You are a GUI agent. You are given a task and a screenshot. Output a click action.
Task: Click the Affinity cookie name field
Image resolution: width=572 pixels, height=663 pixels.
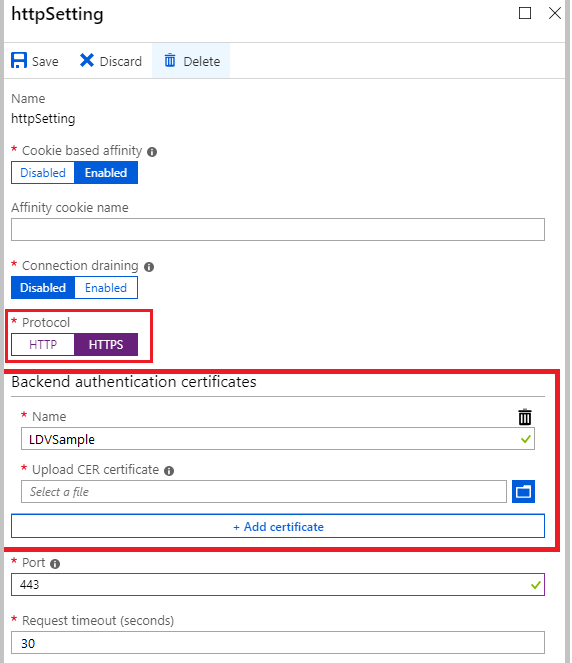278,230
